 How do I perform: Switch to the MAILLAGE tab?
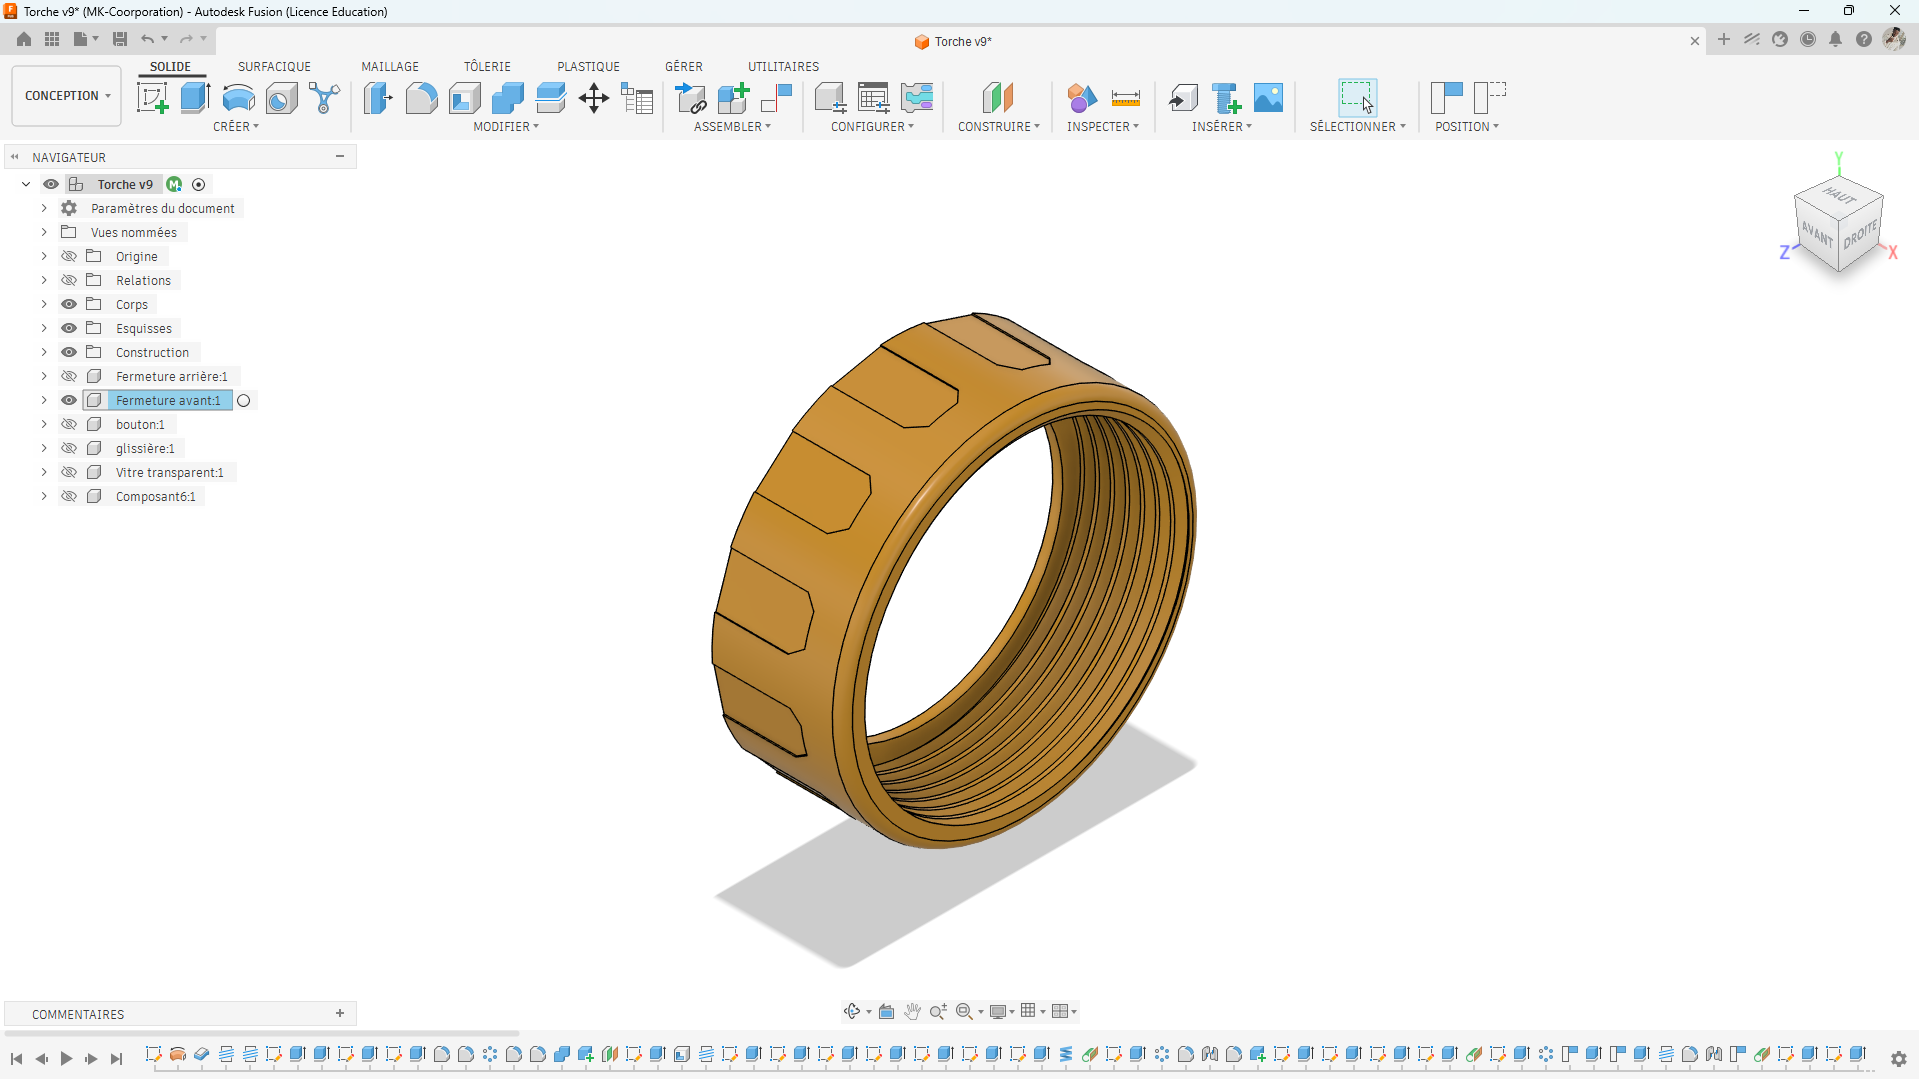click(x=390, y=67)
